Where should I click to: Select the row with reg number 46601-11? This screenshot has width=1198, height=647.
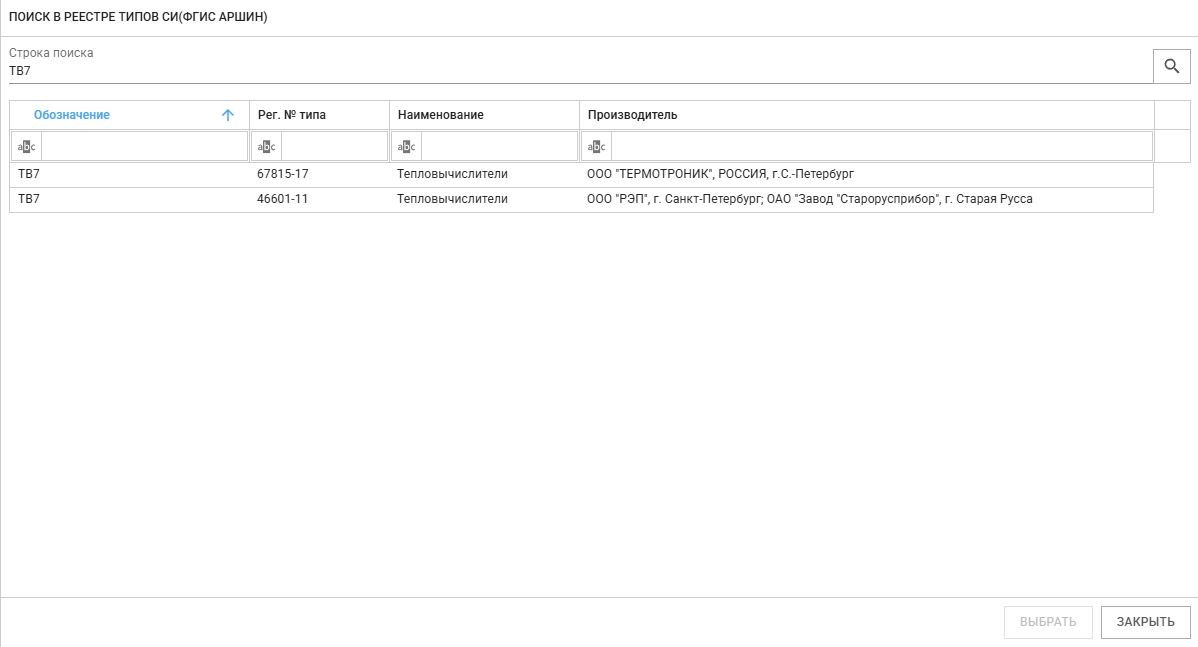click(283, 199)
